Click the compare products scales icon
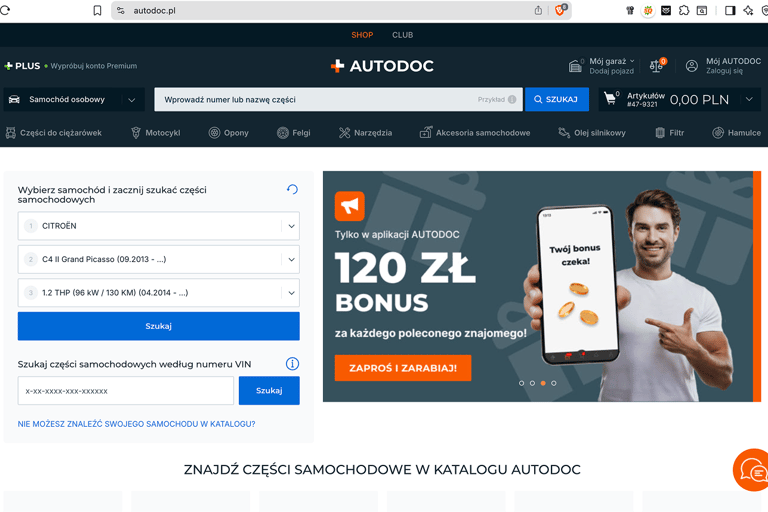The image size is (768, 512). pyautogui.click(x=658, y=65)
